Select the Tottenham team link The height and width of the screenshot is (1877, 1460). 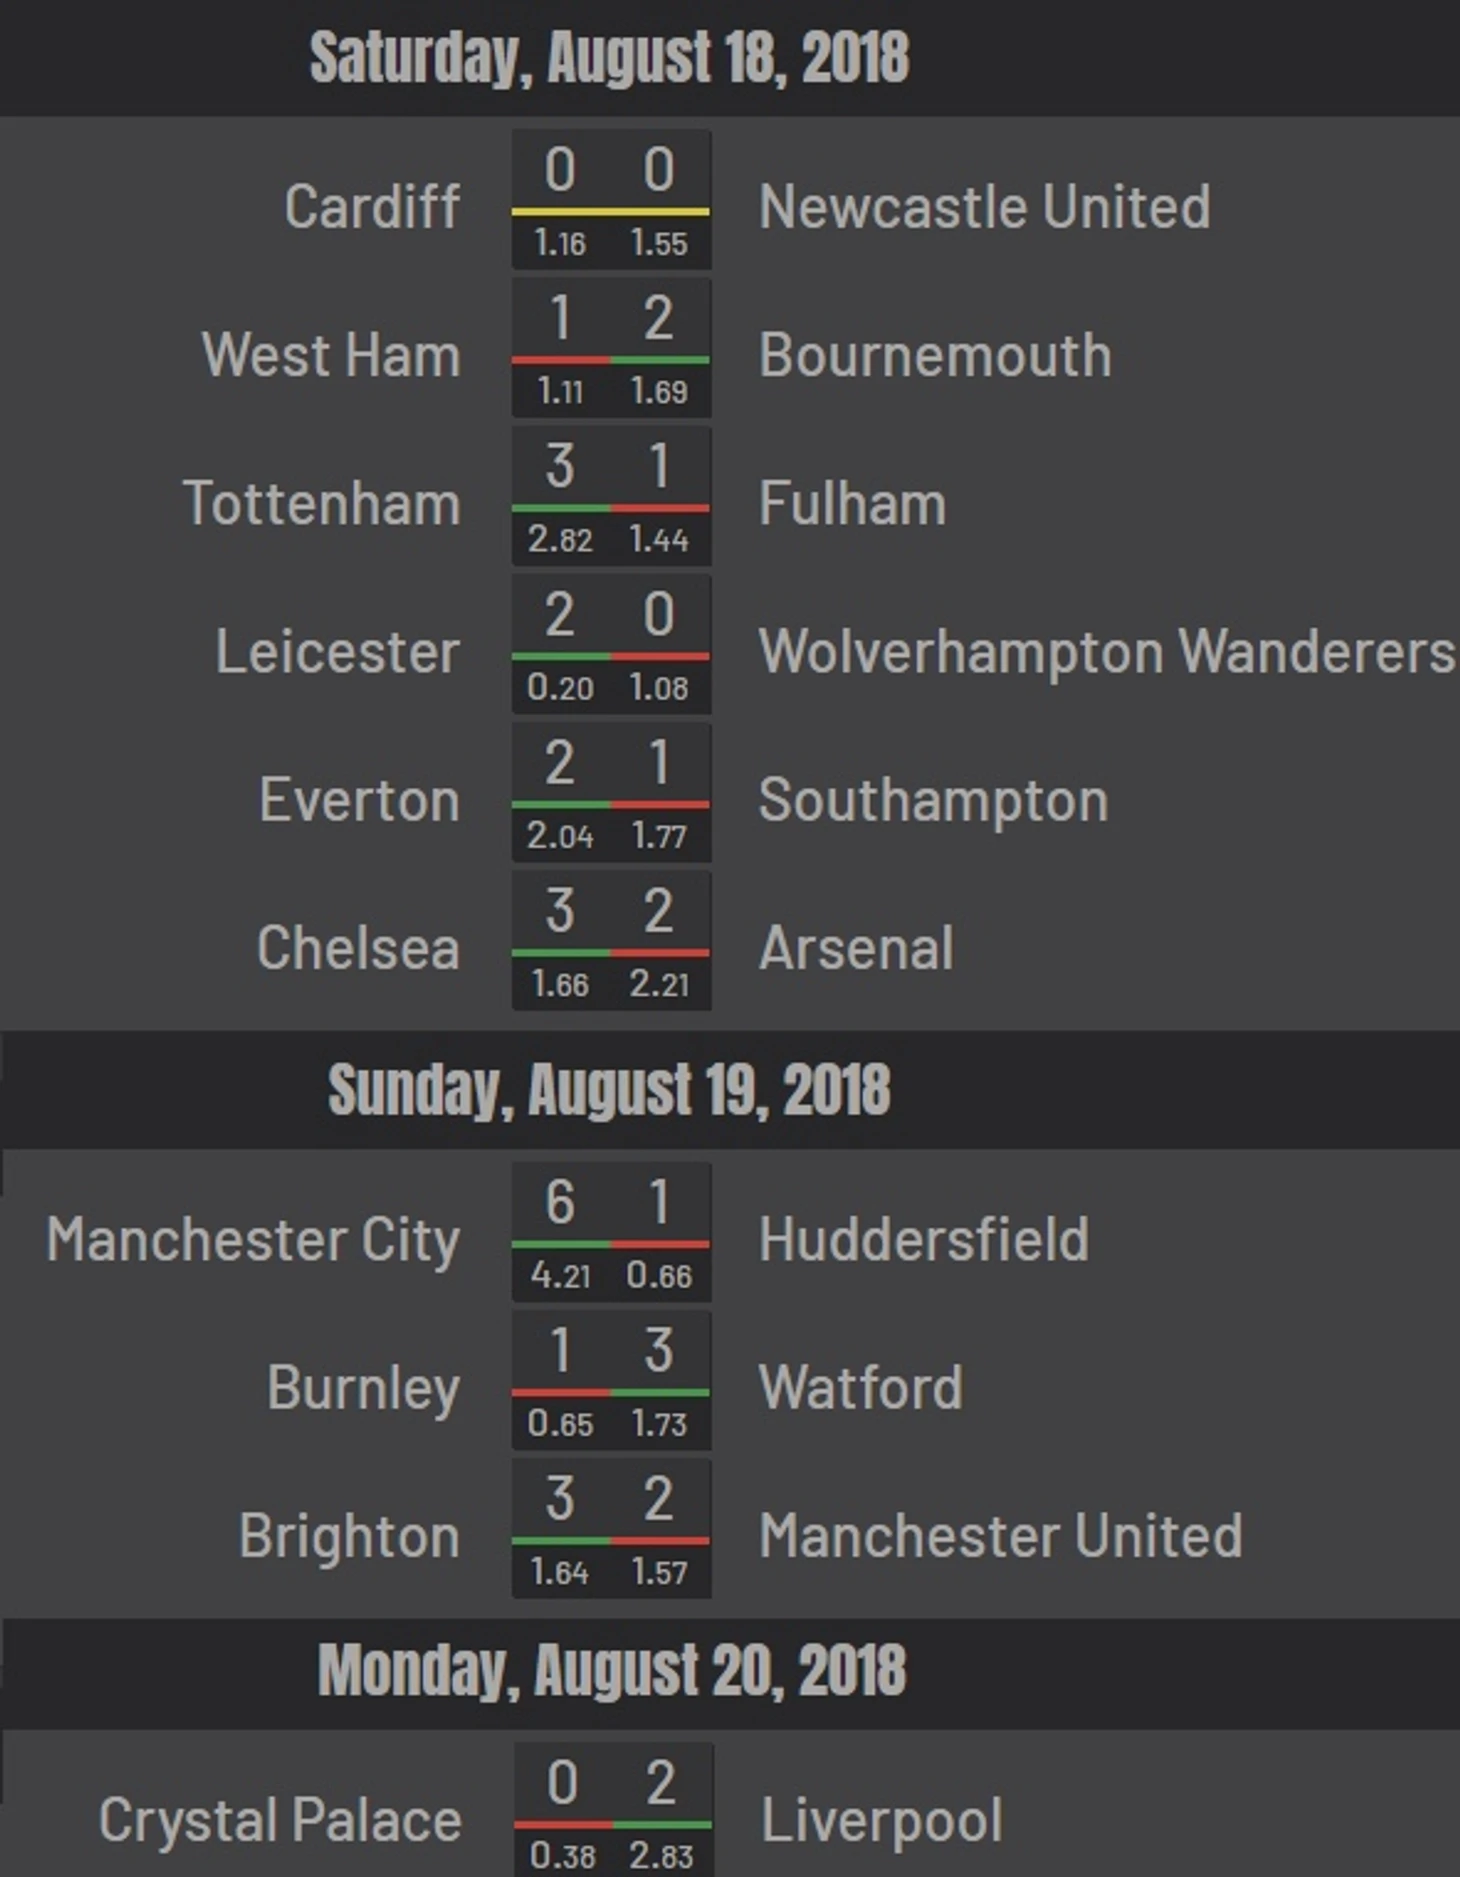pyautogui.click(x=322, y=503)
